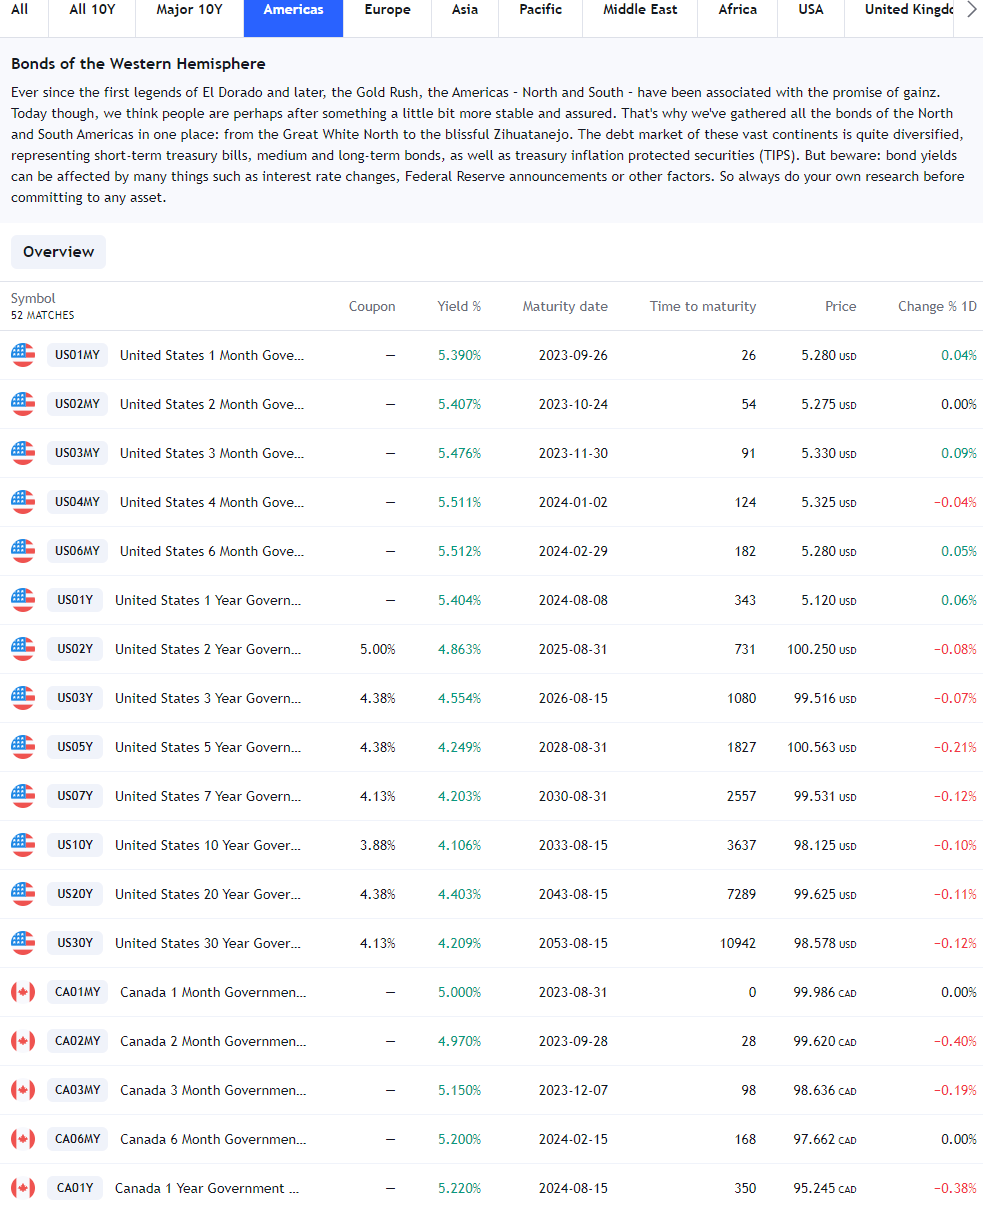The image size is (983, 1206).
Task: Click the US flag icon beside US01Y
Action: pyautogui.click(x=23, y=600)
